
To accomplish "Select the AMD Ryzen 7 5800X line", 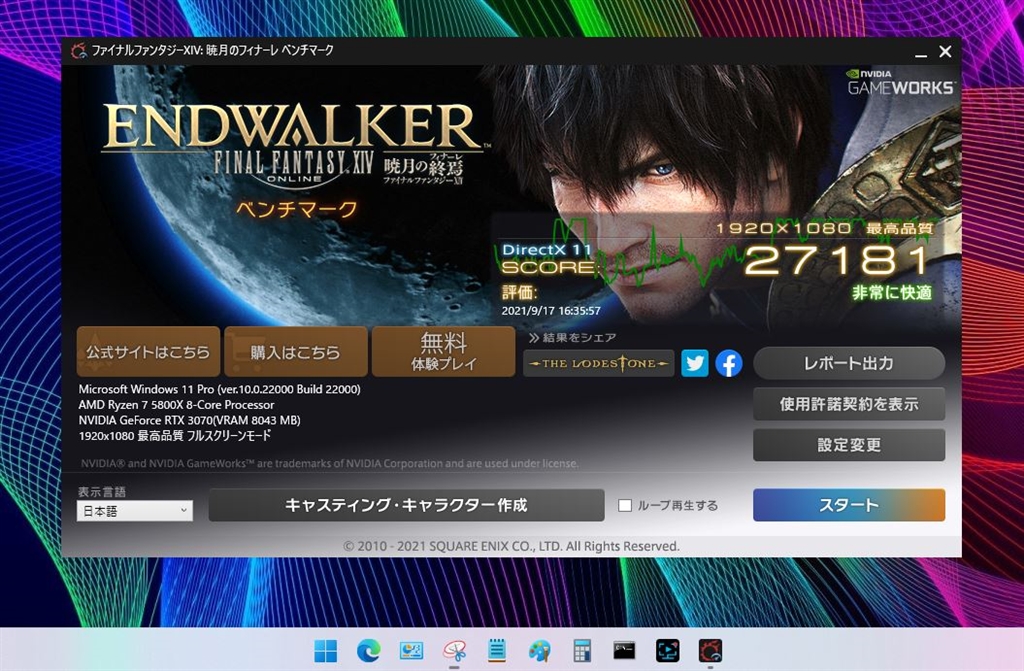I will 176,404.
